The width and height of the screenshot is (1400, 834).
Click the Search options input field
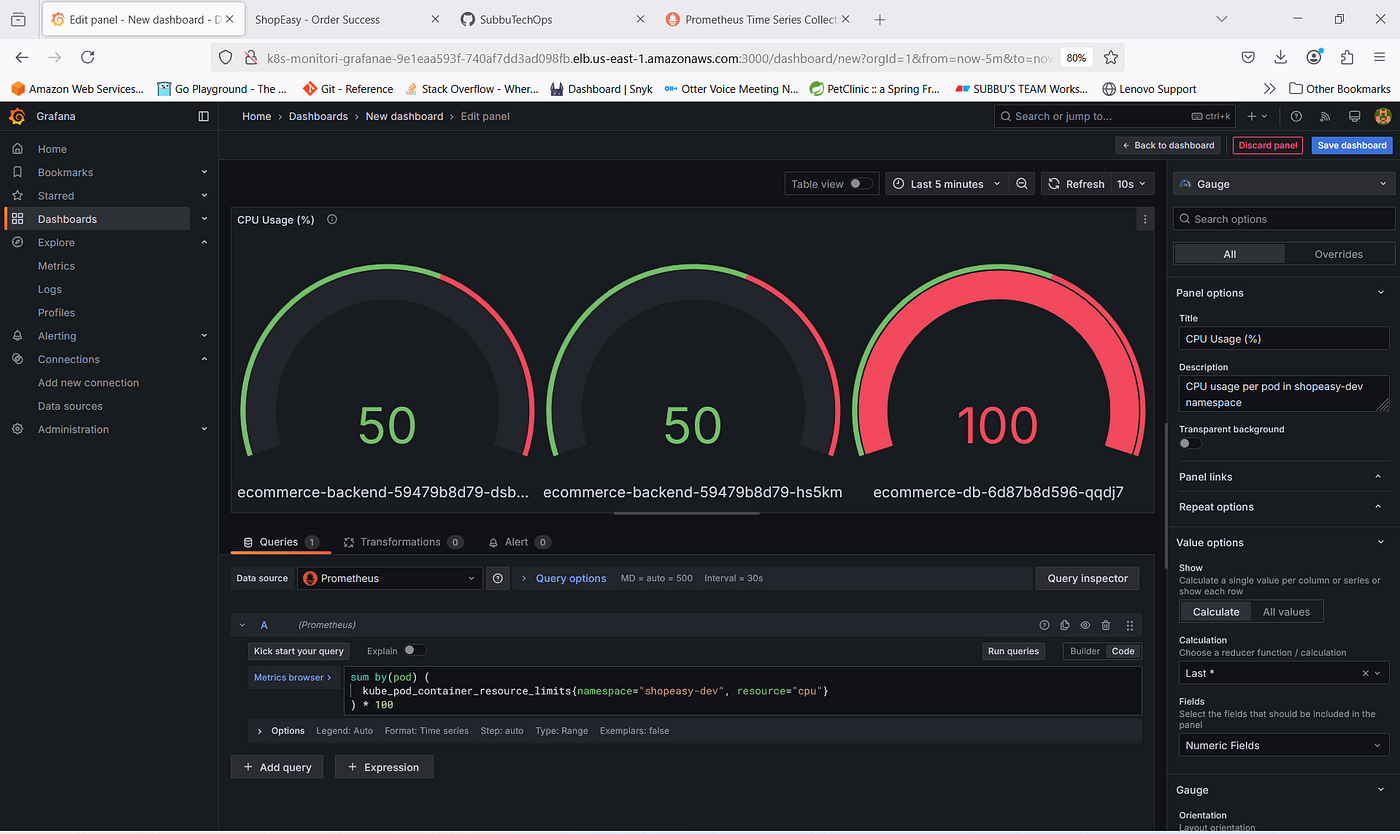(x=1284, y=219)
